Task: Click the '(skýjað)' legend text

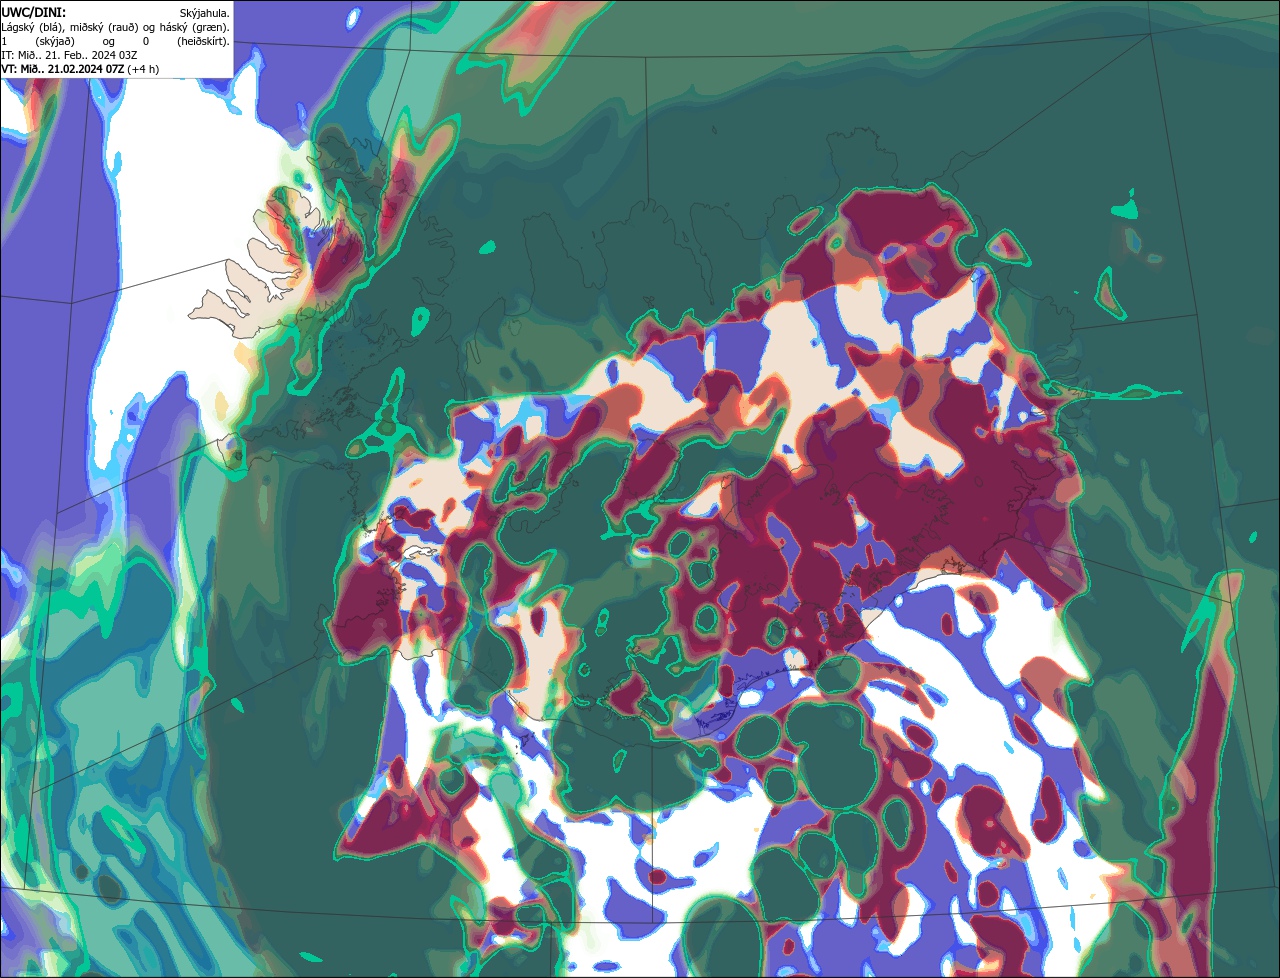Action: pos(55,42)
